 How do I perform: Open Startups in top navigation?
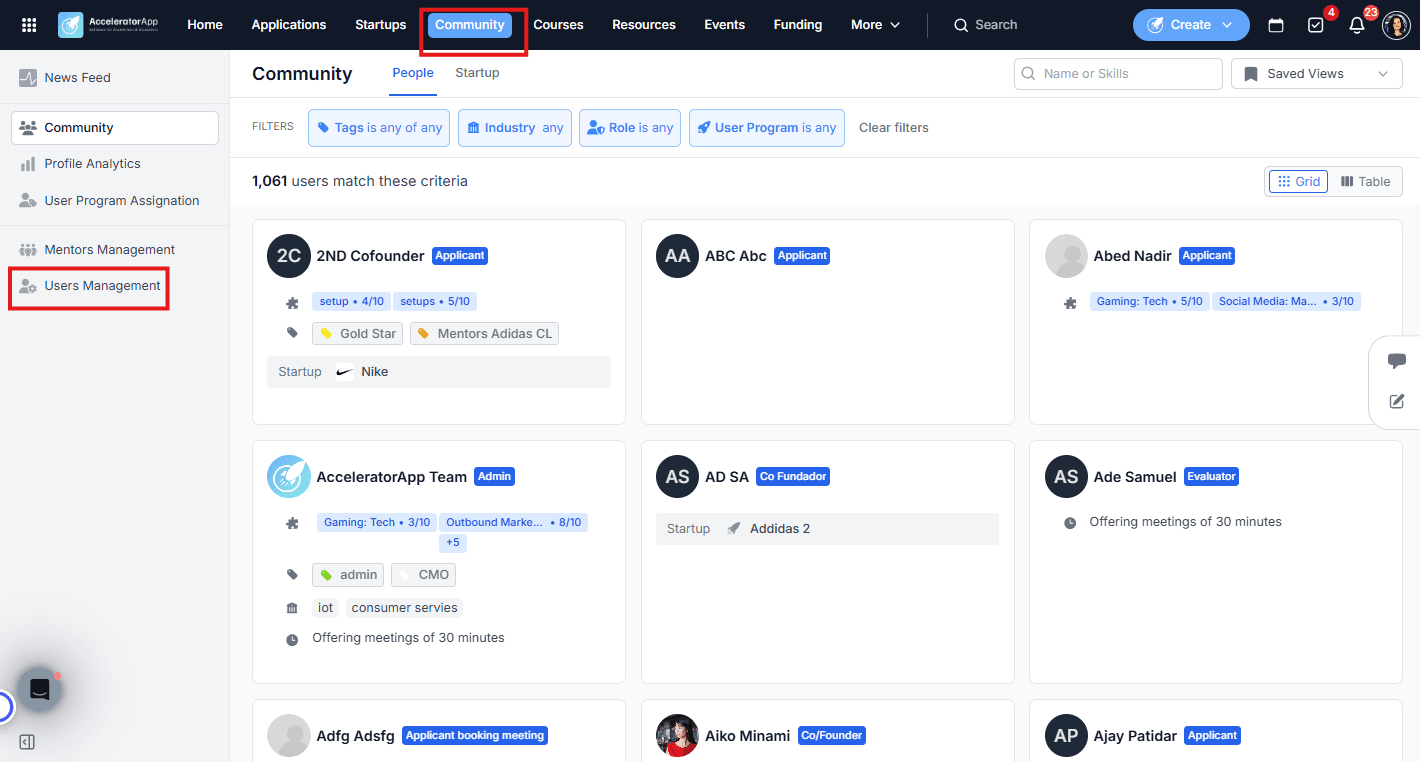click(x=381, y=25)
